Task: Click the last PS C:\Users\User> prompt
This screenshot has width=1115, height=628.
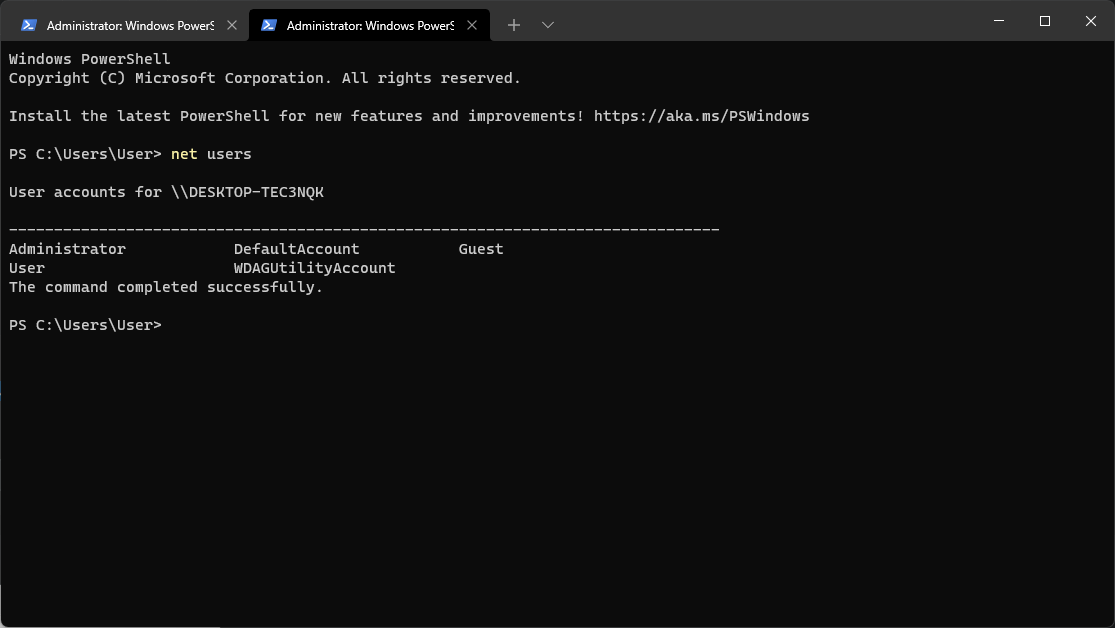Action: 85,325
